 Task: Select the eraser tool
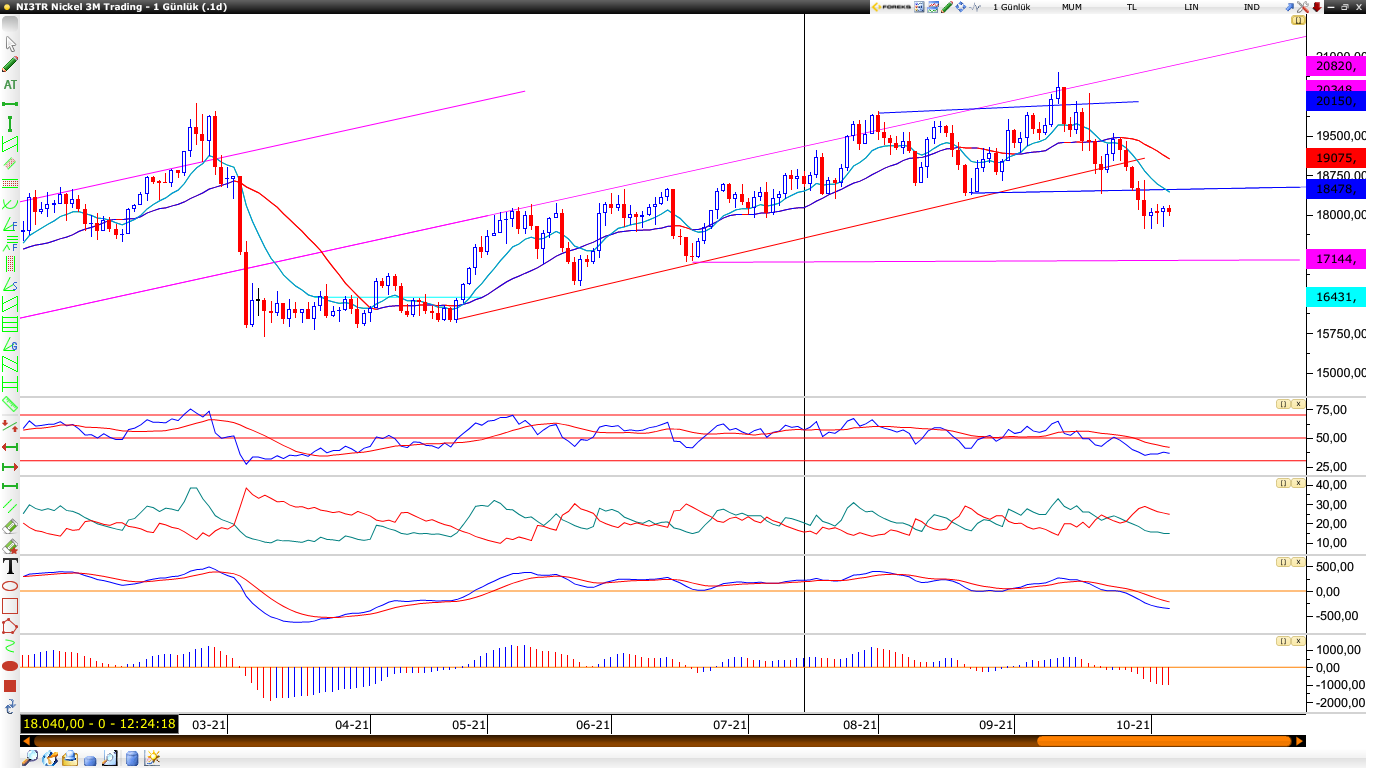10,526
